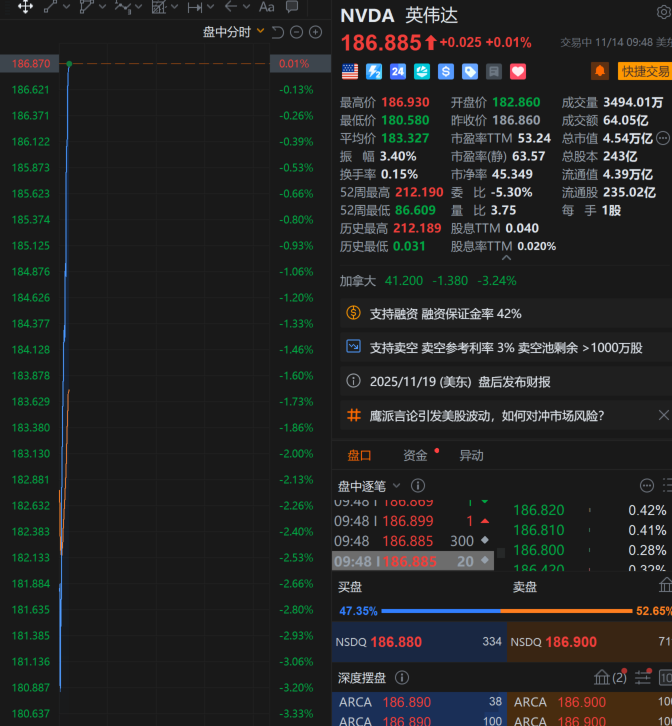Expand the trend line tool options arrow
672x726 pixels.
pos(66,7)
